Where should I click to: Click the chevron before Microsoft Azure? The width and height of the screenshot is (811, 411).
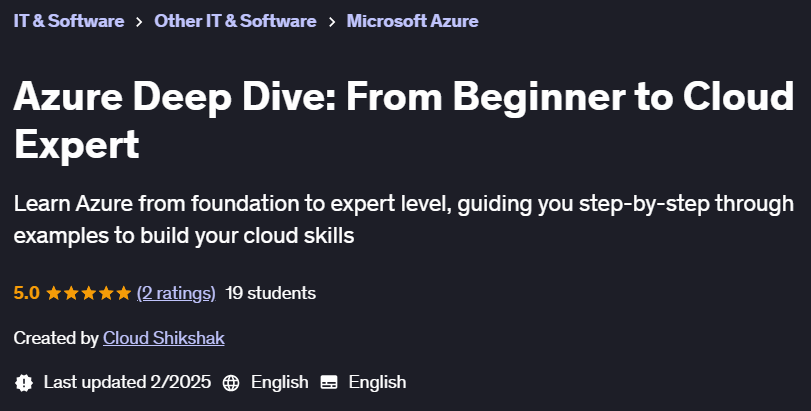pyautogui.click(x=332, y=22)
